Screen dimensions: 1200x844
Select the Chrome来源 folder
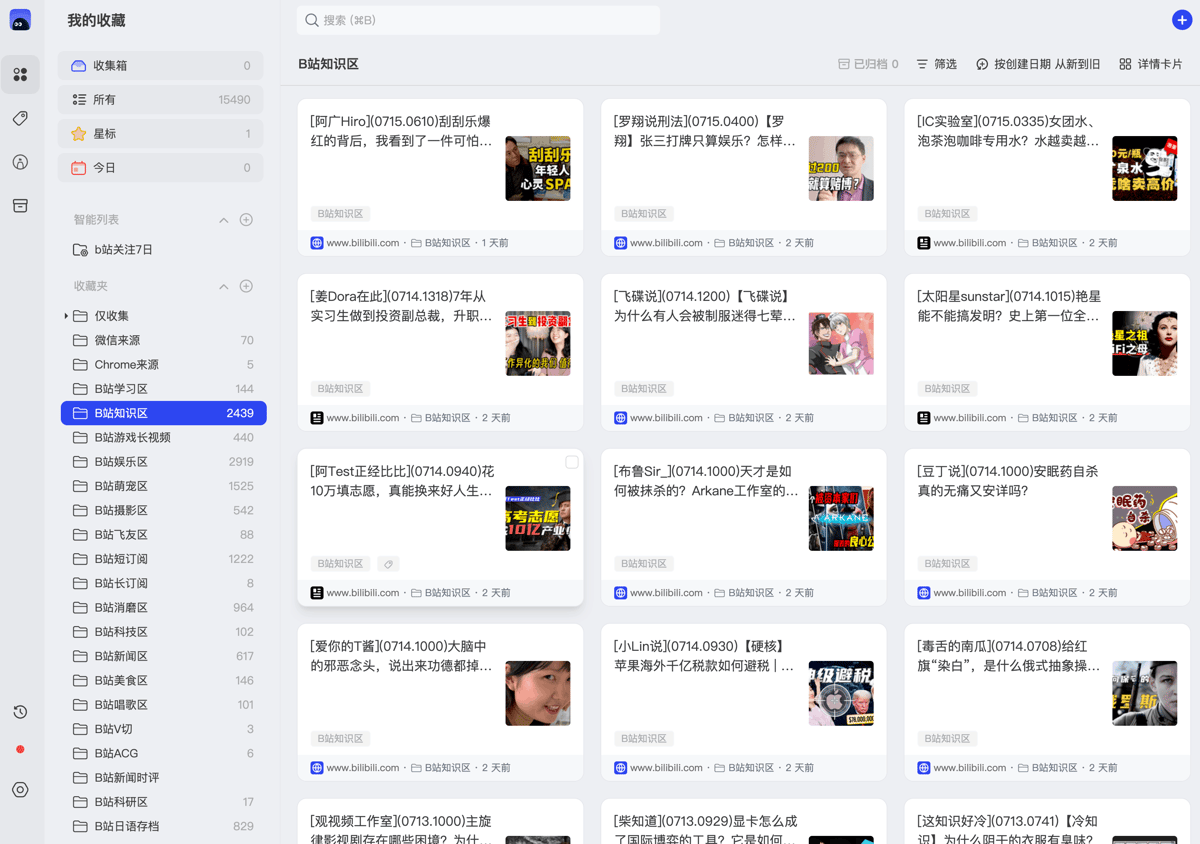click(164, 365)
